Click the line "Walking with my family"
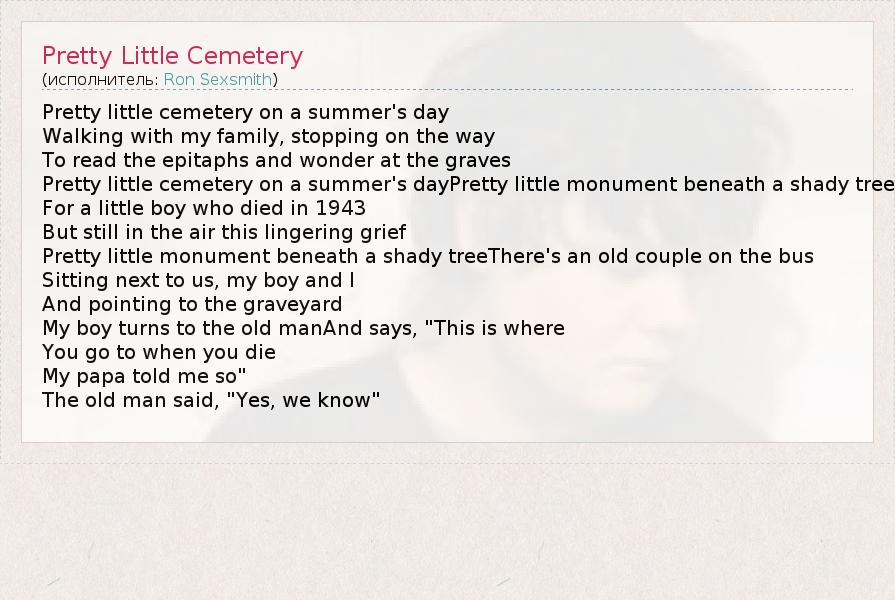 coord(268,136)
